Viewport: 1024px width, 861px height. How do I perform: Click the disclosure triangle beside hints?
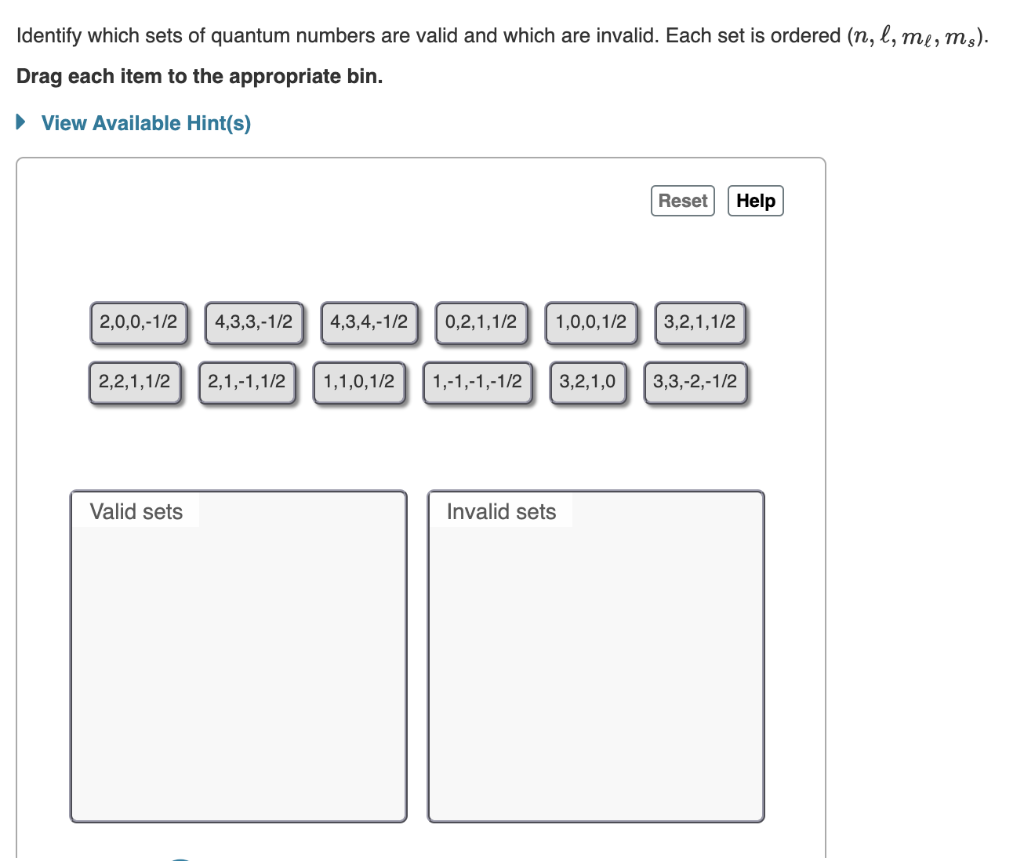coord(18,122)
